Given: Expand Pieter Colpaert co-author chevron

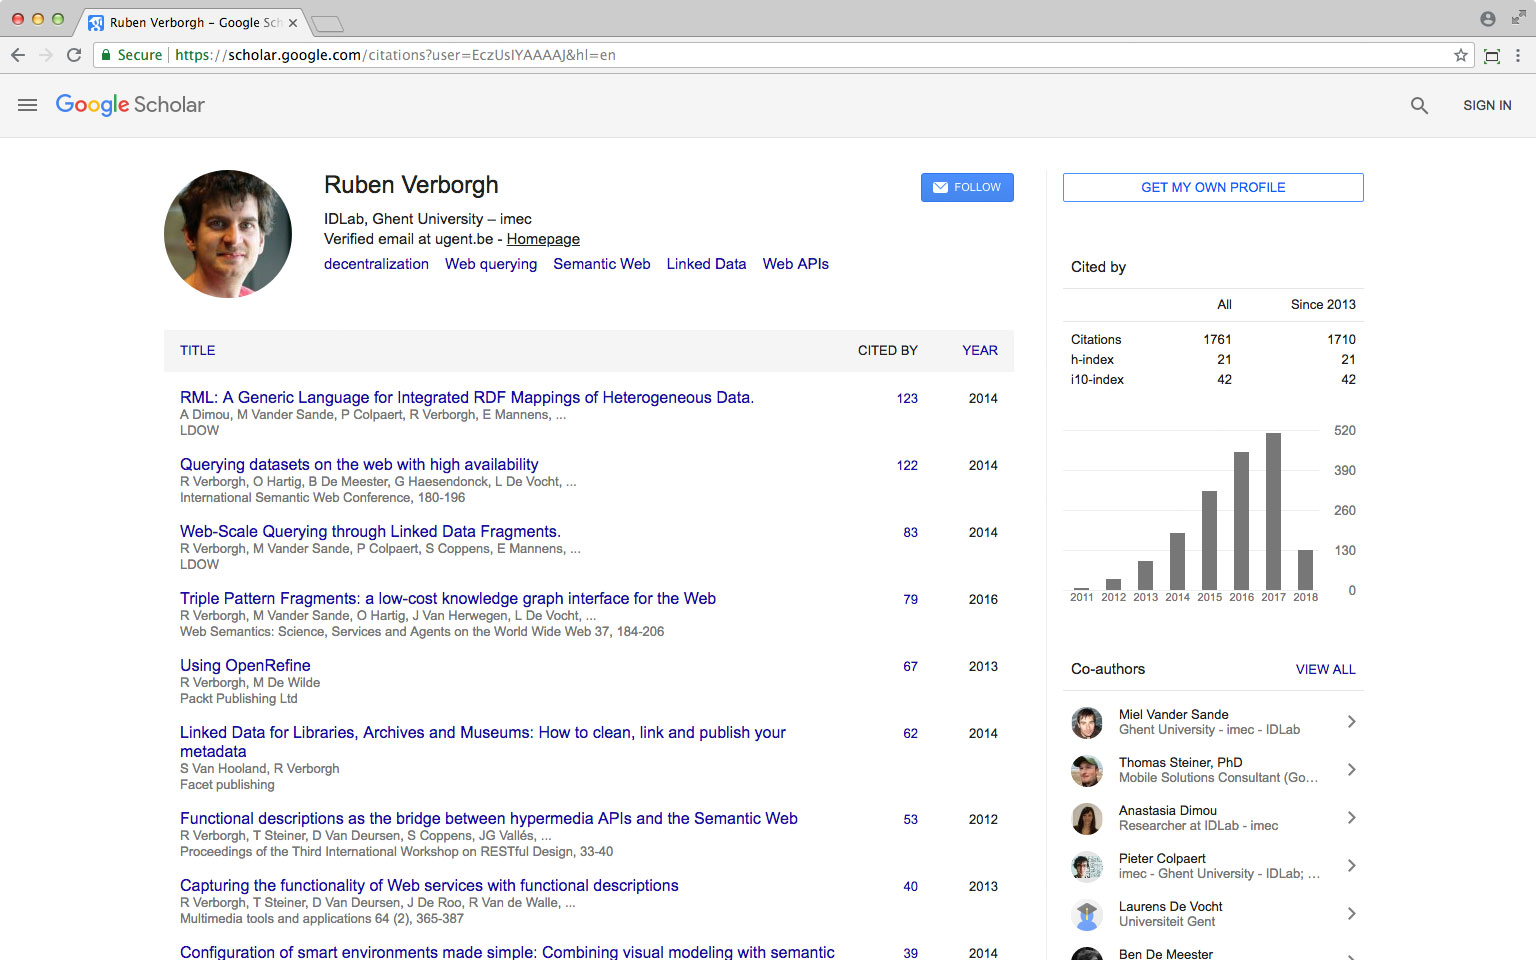Looking at the screenshot, I should point(1351,866).
